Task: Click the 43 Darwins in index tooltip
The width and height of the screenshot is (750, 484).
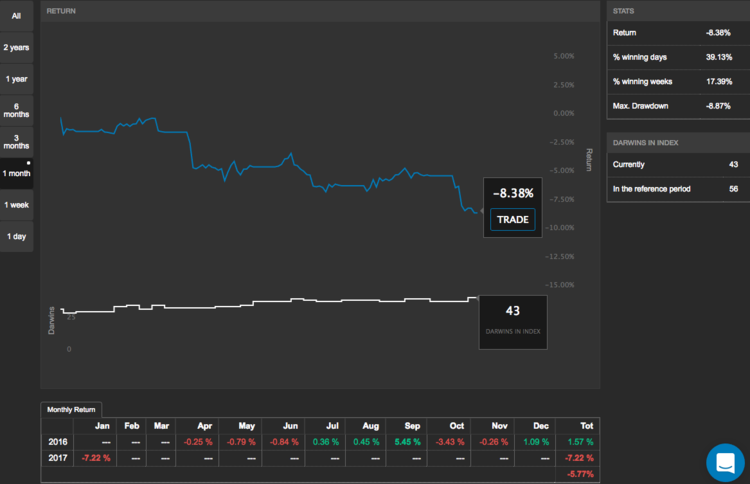Action: (513, 321)
